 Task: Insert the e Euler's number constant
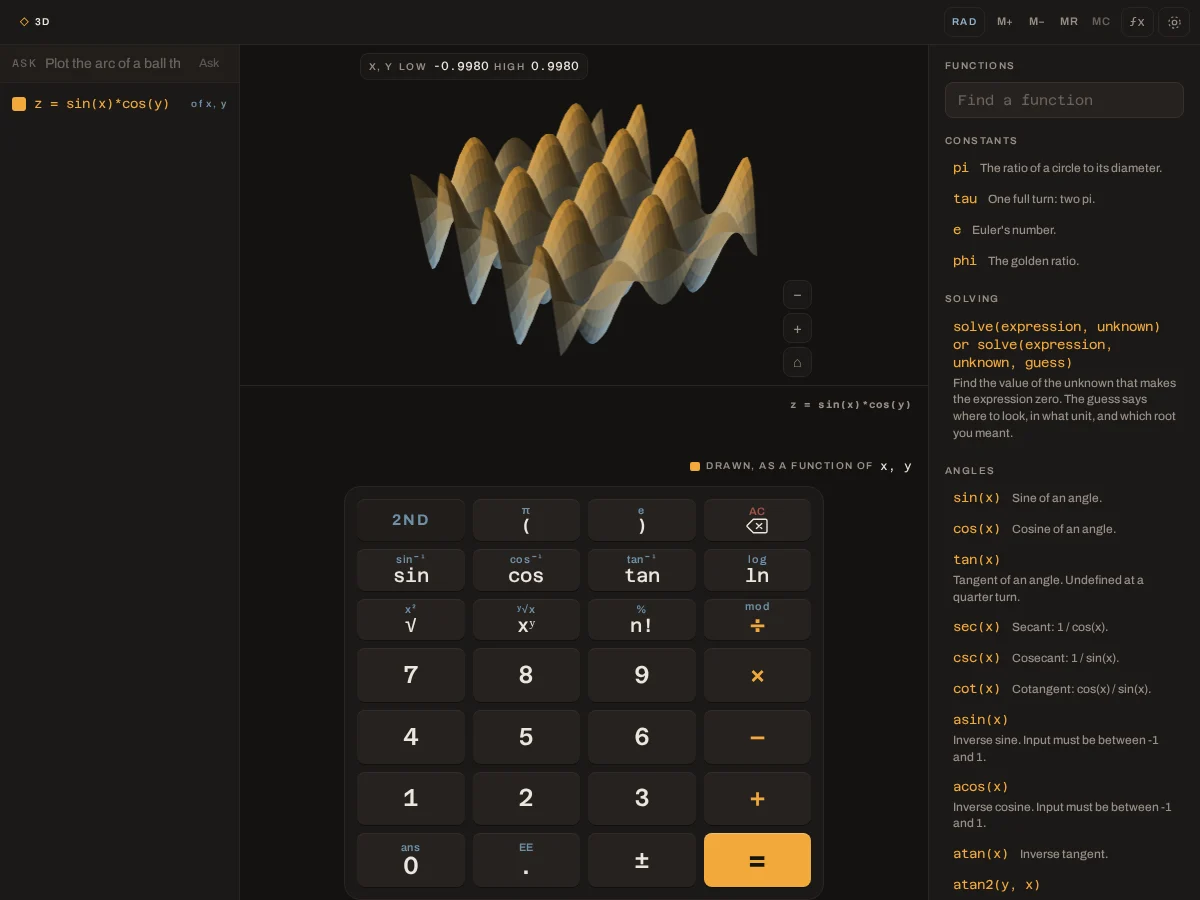[1064, 230]
